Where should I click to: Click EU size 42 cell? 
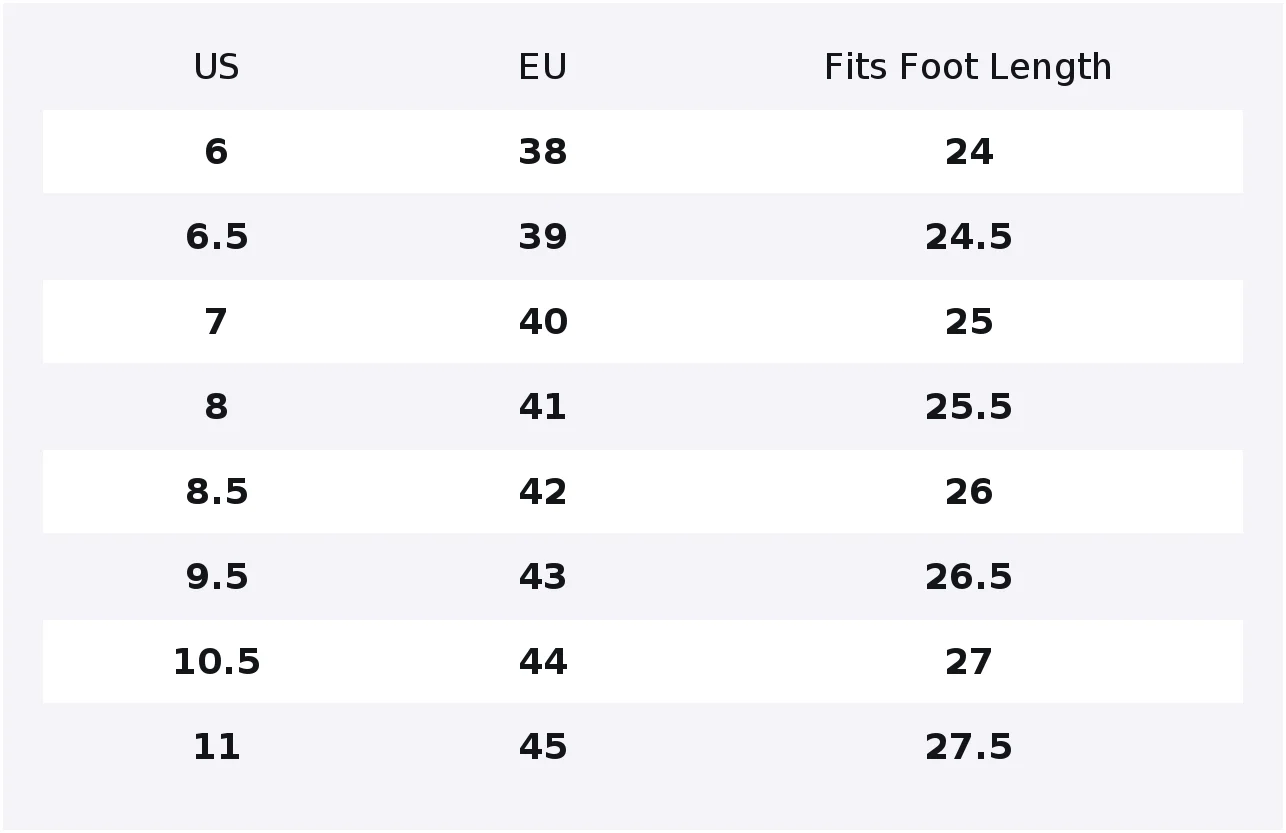543,492
